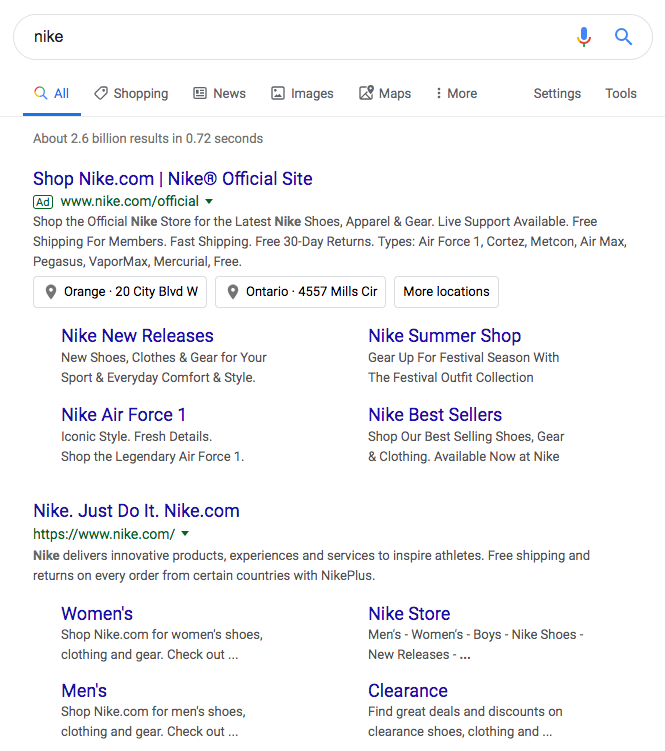This screenshot has height=751, width=665.
Task: Switch to the News tab
Action: 219,93
